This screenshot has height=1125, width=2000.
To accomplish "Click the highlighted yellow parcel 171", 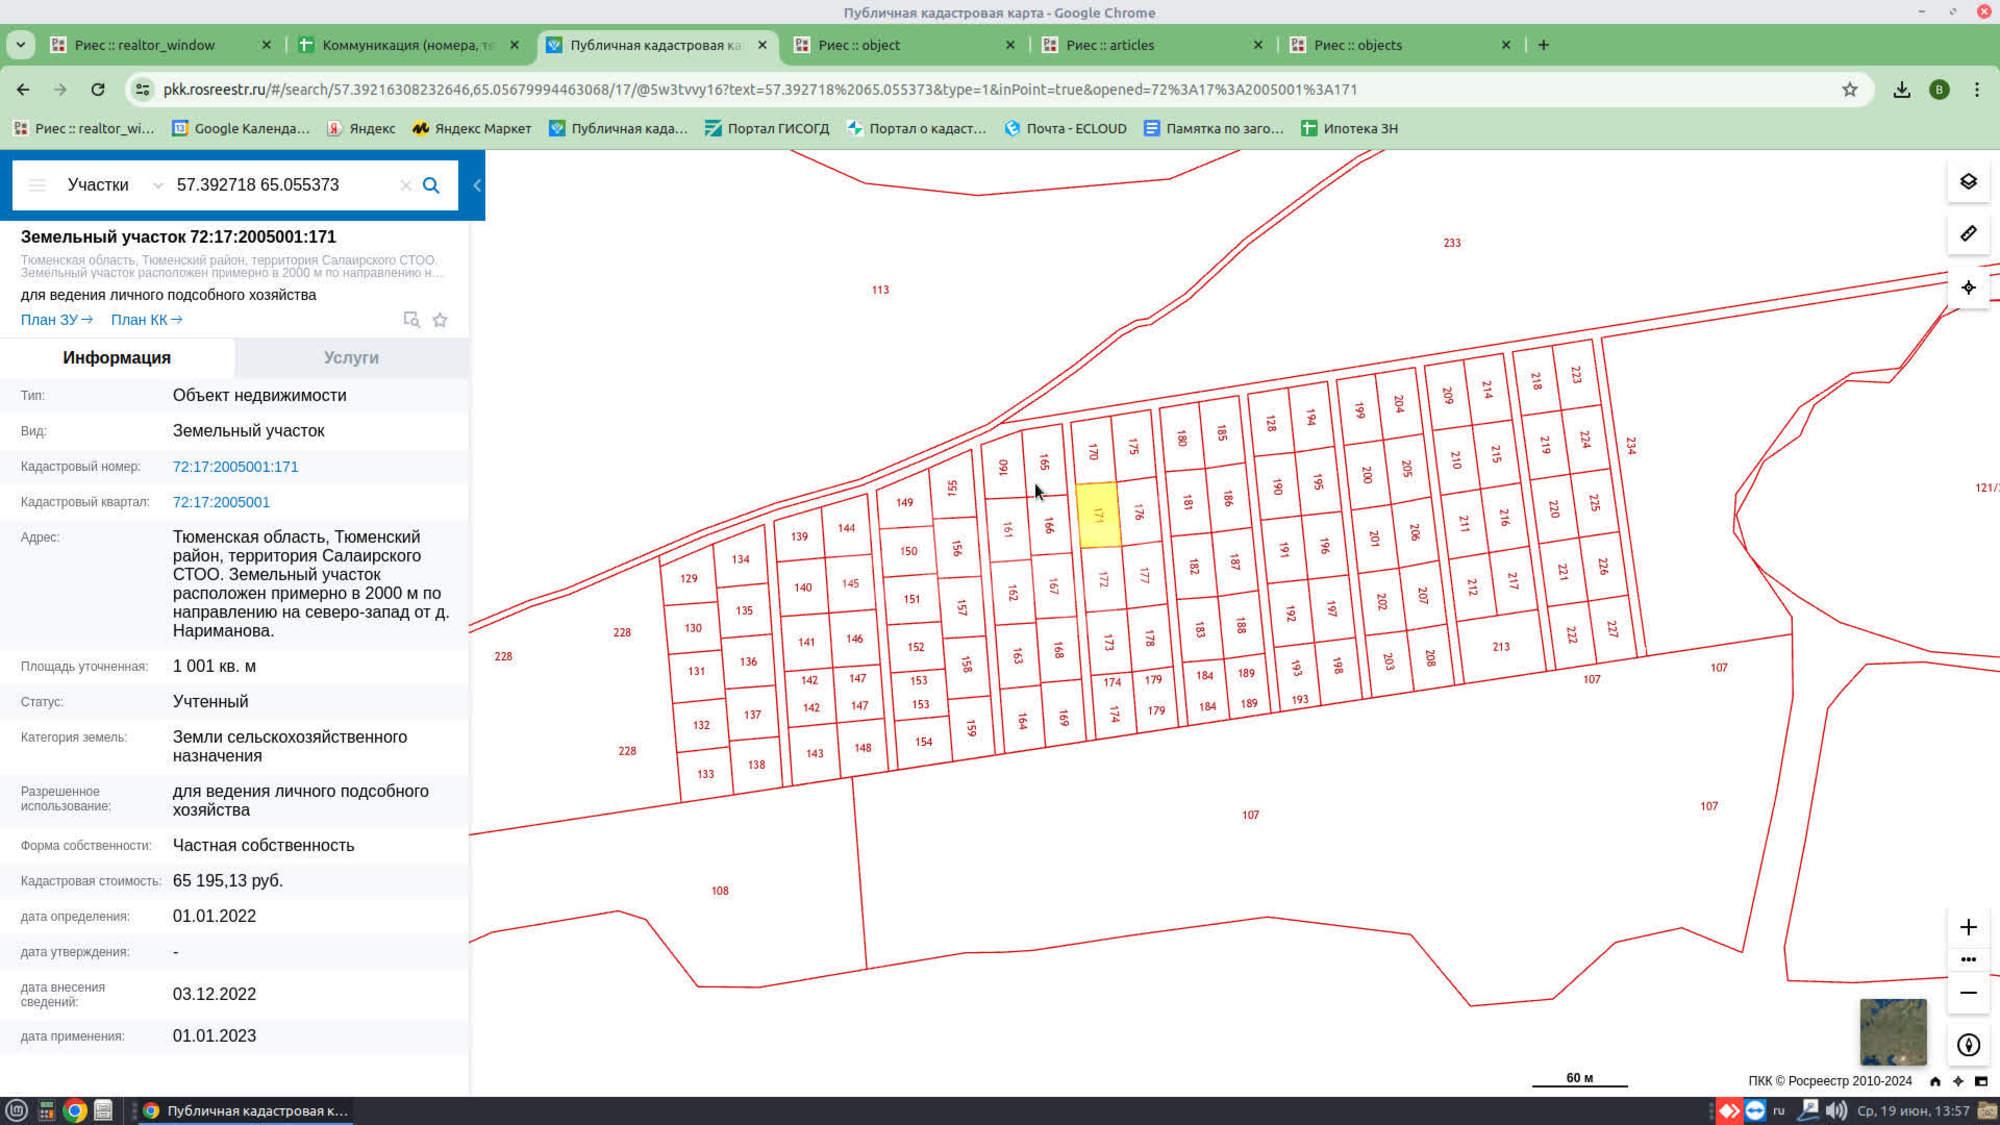I will 1098,515.
